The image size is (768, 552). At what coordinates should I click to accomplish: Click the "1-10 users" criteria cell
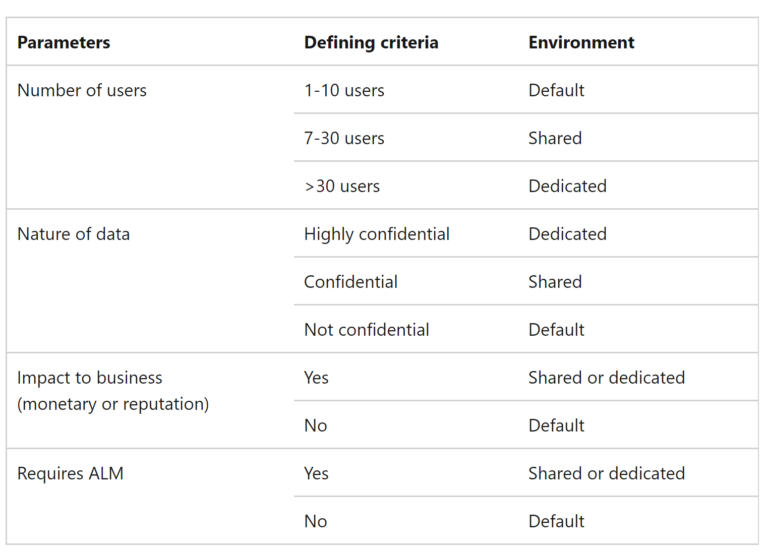[x=344, y=90]
